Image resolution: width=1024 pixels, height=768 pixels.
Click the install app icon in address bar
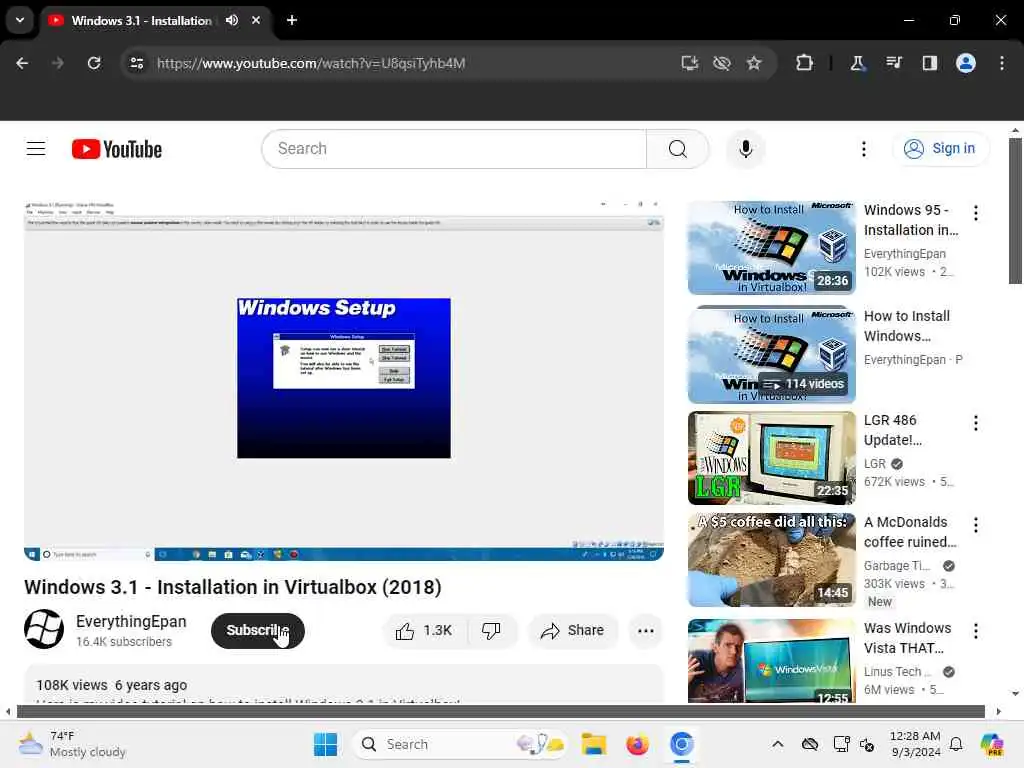(690, 63)
